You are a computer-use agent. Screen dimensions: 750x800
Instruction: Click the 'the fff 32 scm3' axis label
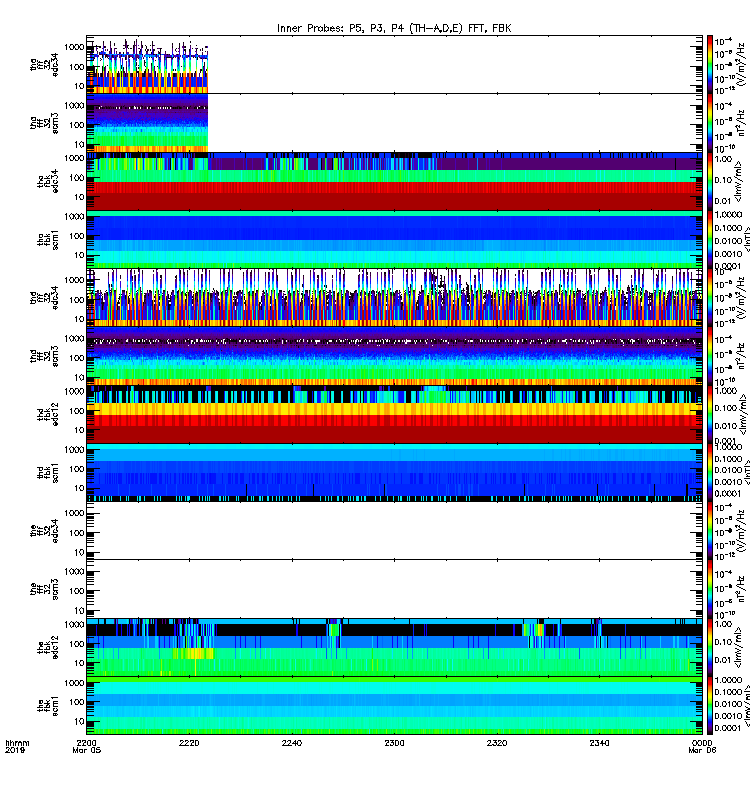pos(44,589)
